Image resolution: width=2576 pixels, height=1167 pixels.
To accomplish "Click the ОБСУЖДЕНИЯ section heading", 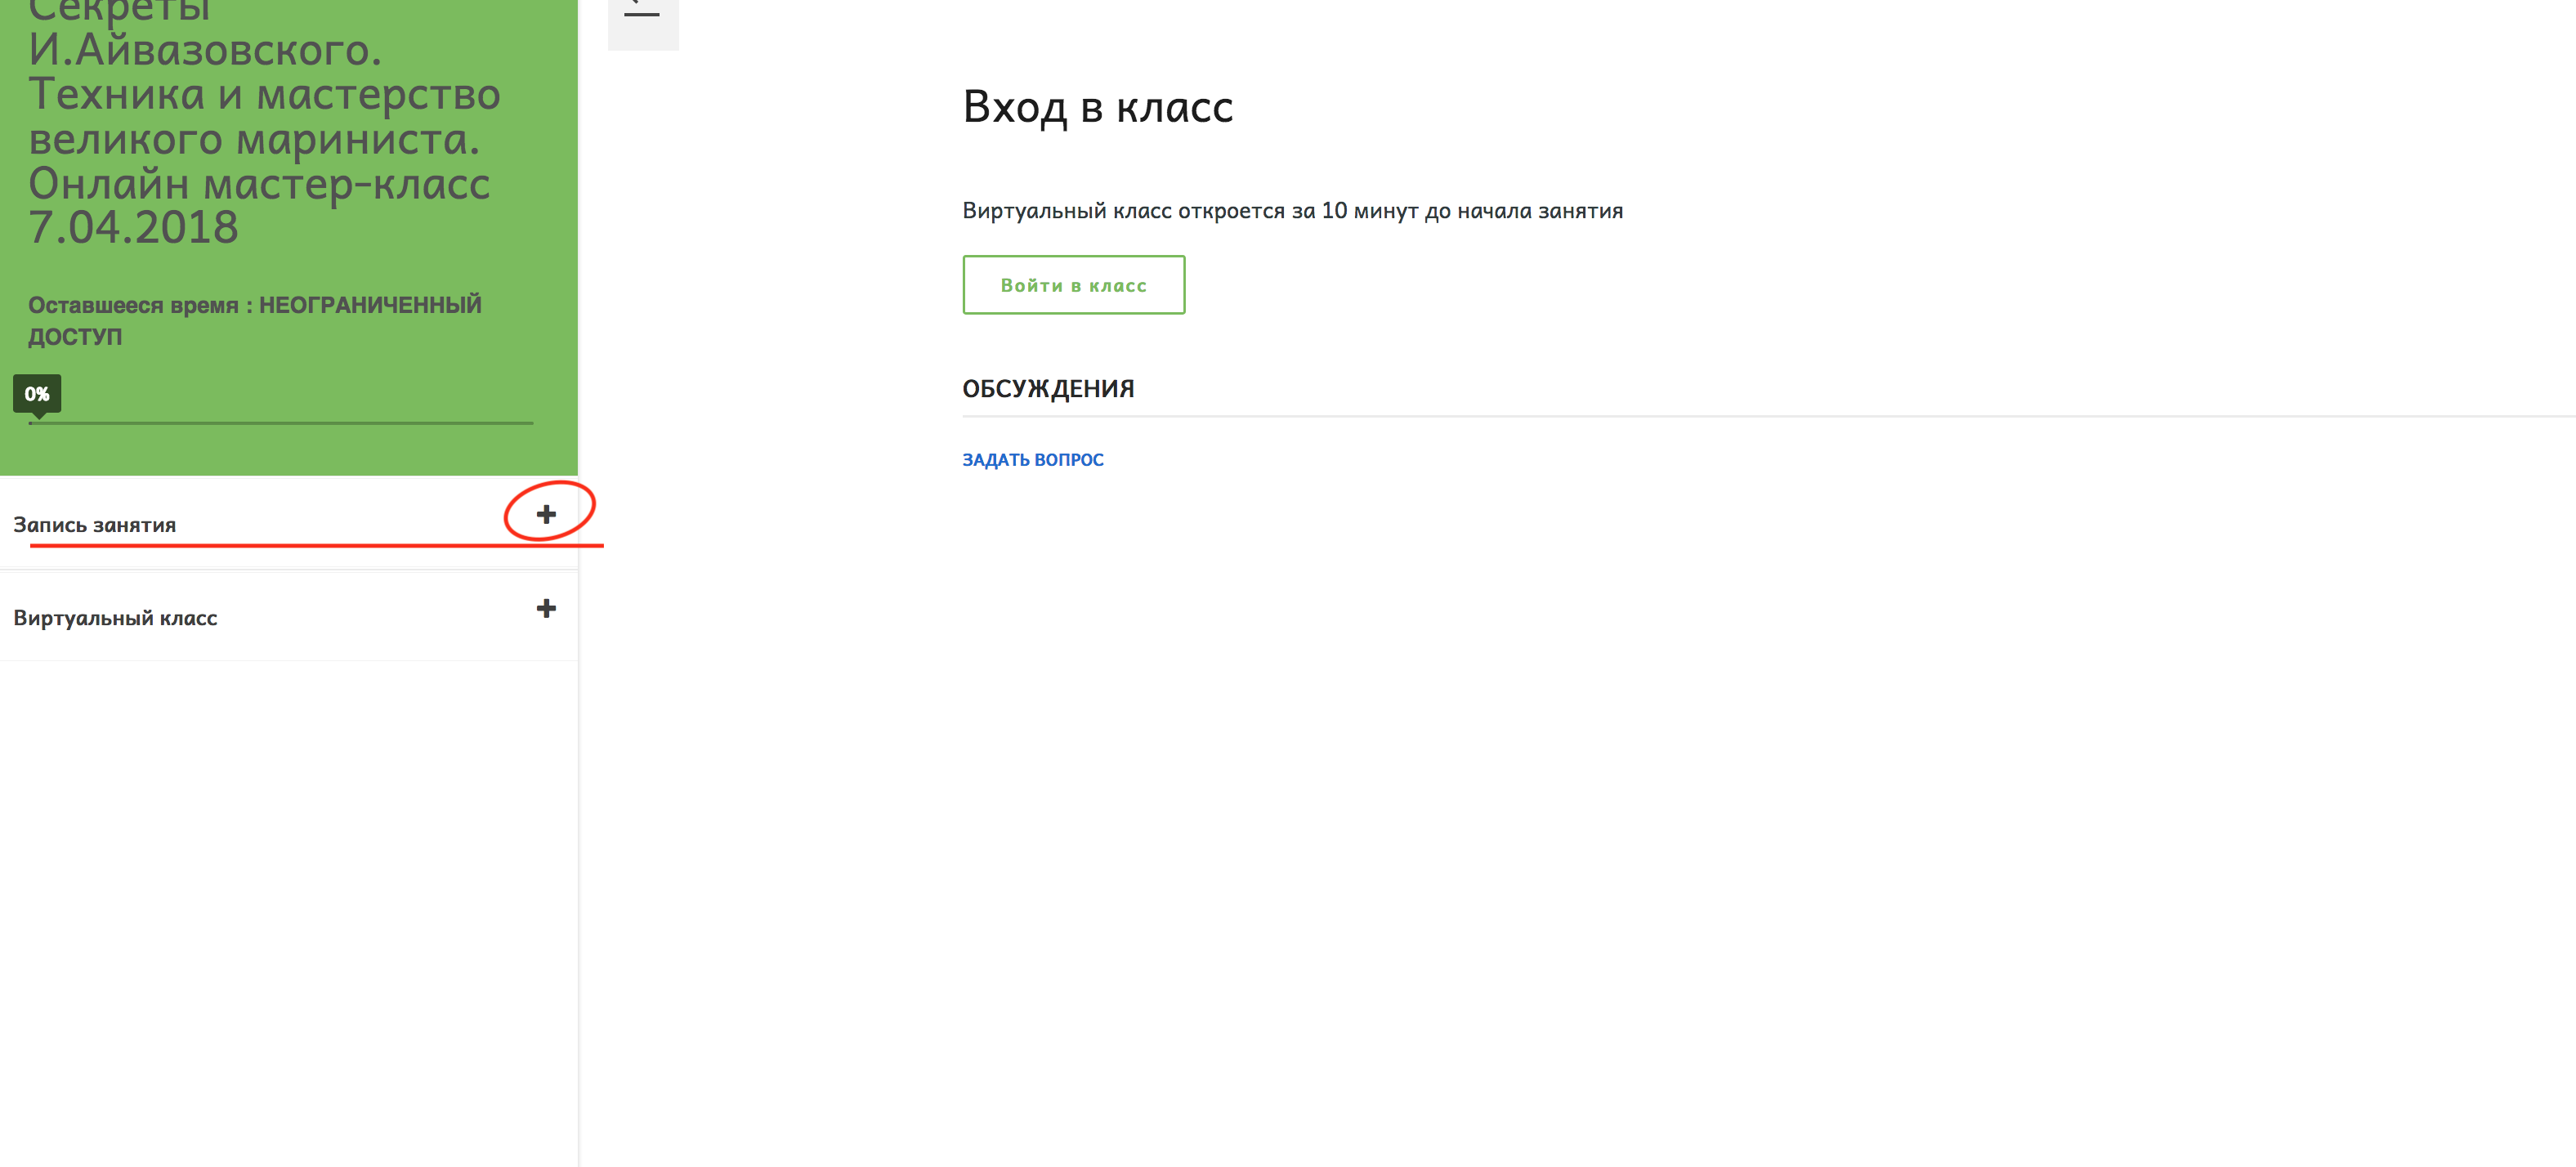I will 1048,389.
